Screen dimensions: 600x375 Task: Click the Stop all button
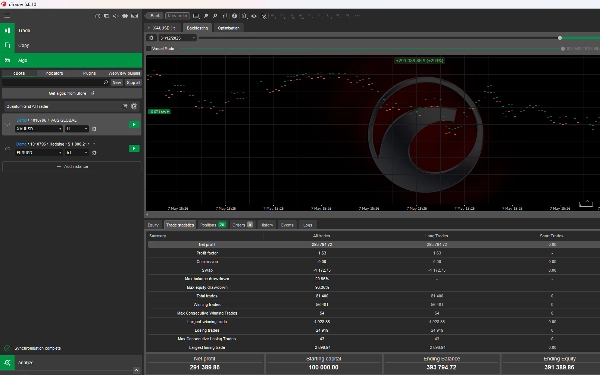[x=133, y=82]
